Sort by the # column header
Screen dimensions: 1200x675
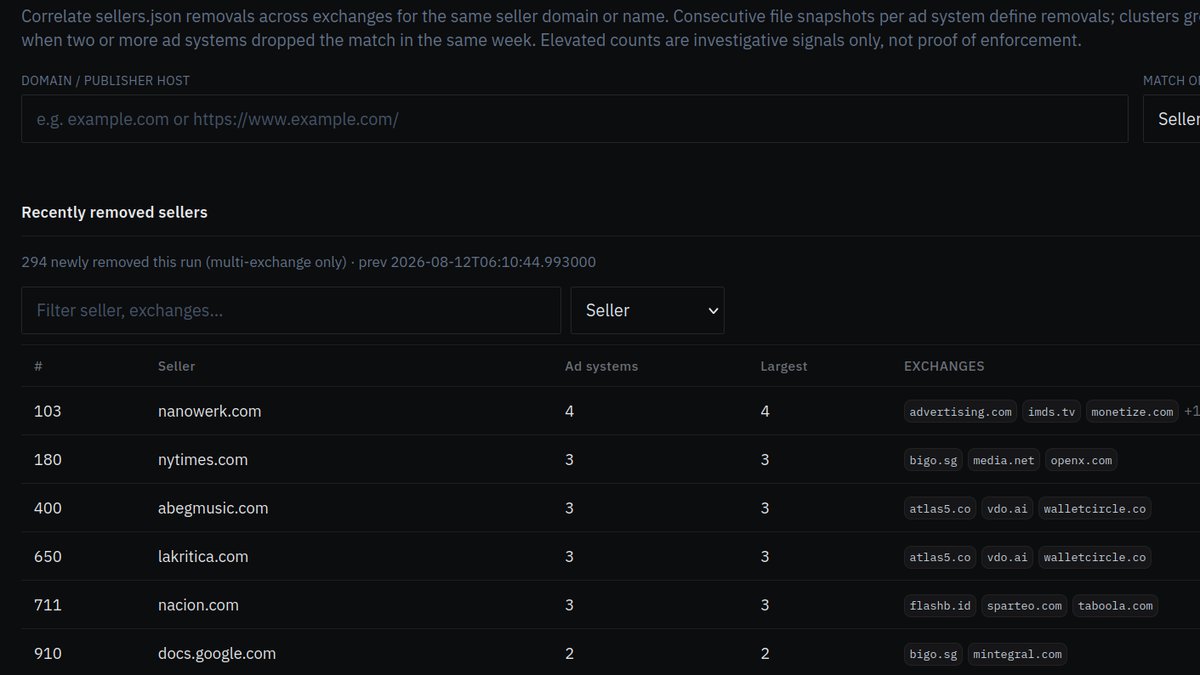(x=38, y=366)
